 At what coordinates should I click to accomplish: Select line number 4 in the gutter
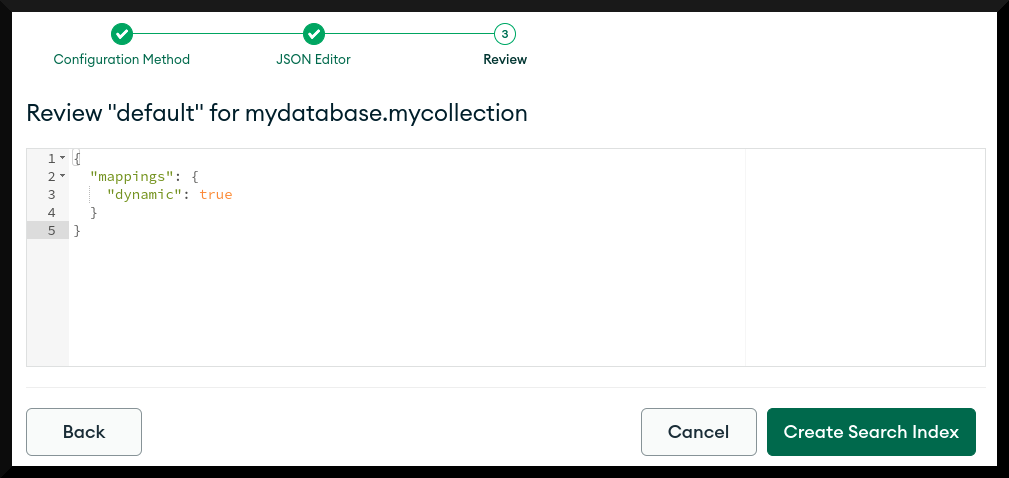[51, 212]
